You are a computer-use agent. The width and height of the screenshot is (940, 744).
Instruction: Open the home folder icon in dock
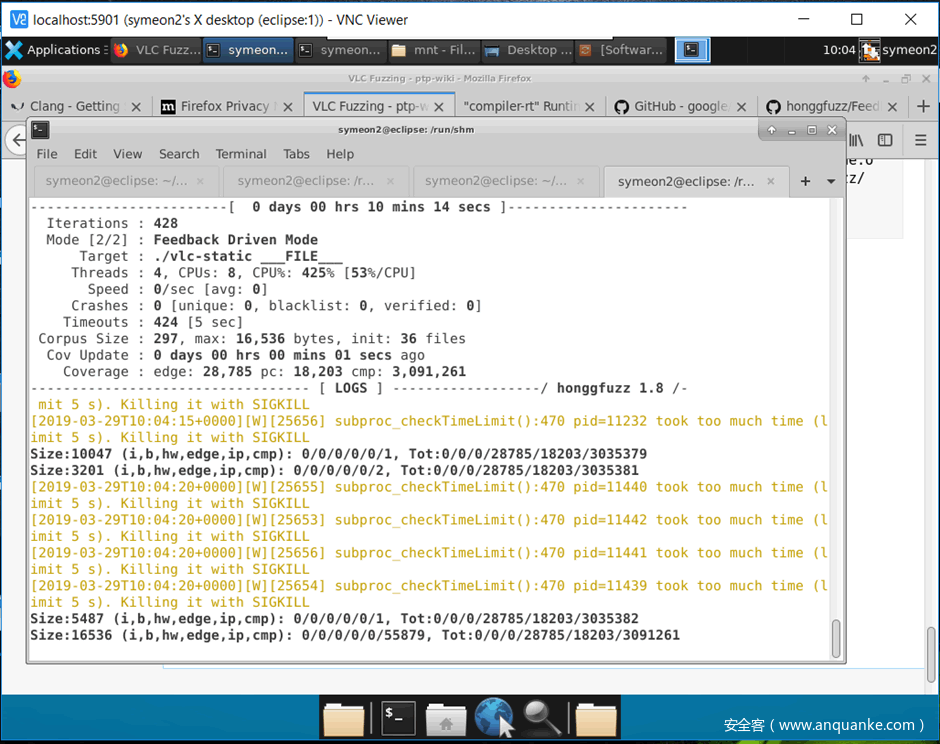446,716
